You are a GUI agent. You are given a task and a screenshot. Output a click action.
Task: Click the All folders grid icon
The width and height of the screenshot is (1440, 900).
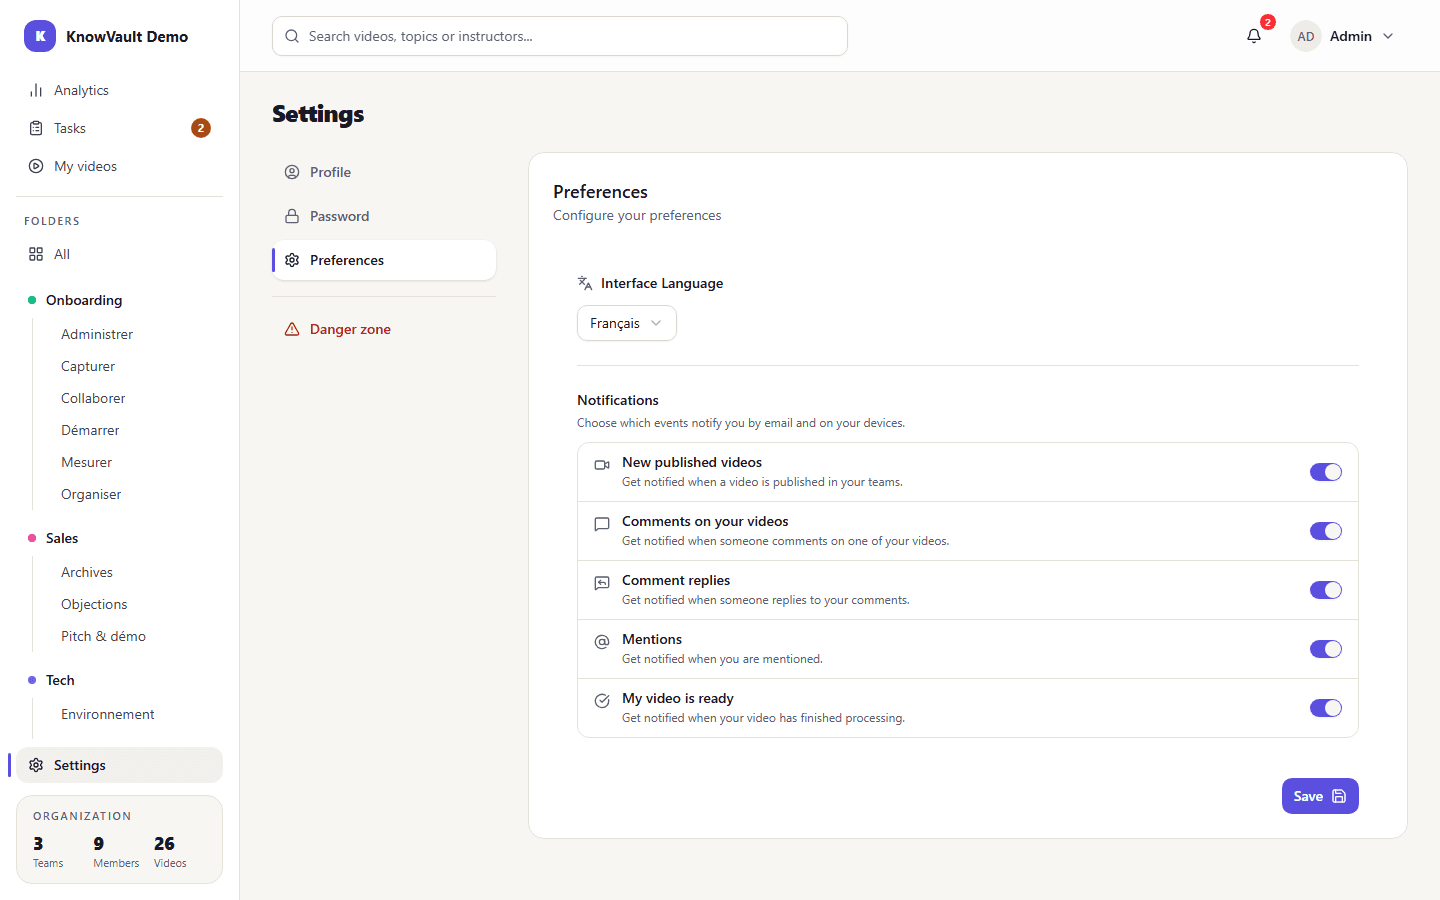tap(36, 254)
